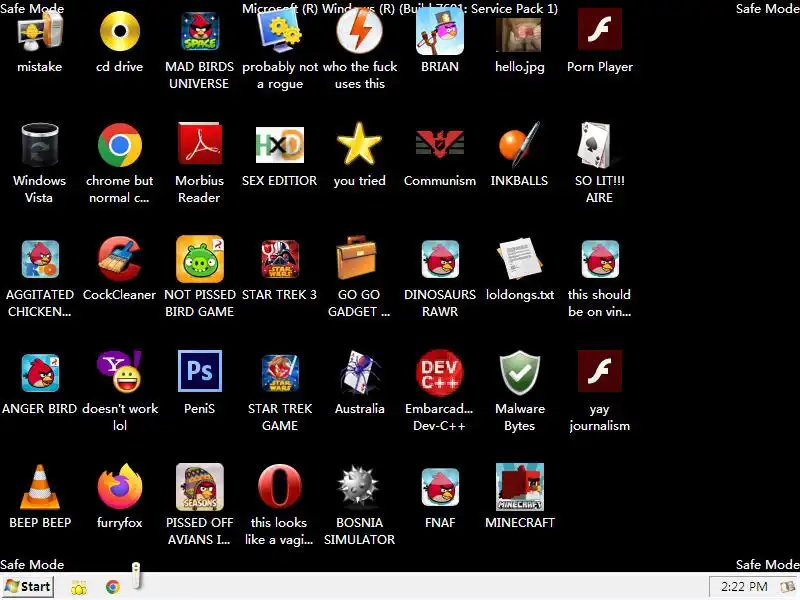Launch INKBALLS orange ball icon
The image size is (800, 600).
tap(519, 144)
